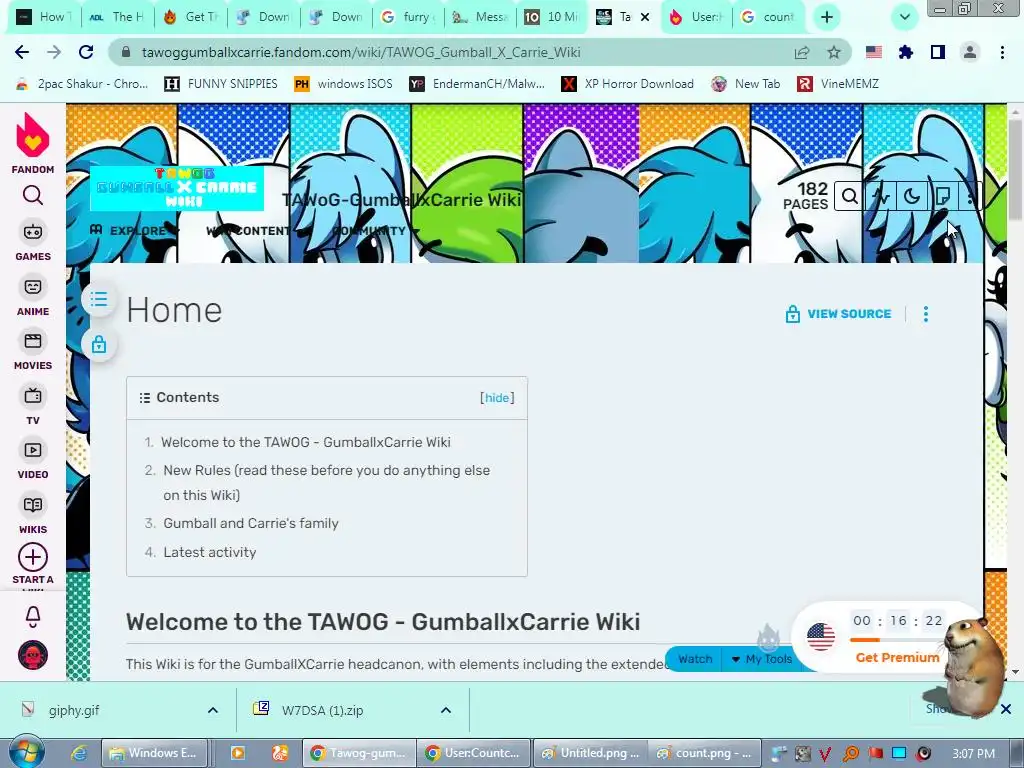Close the current Ta tab

(x=645, y=17)
